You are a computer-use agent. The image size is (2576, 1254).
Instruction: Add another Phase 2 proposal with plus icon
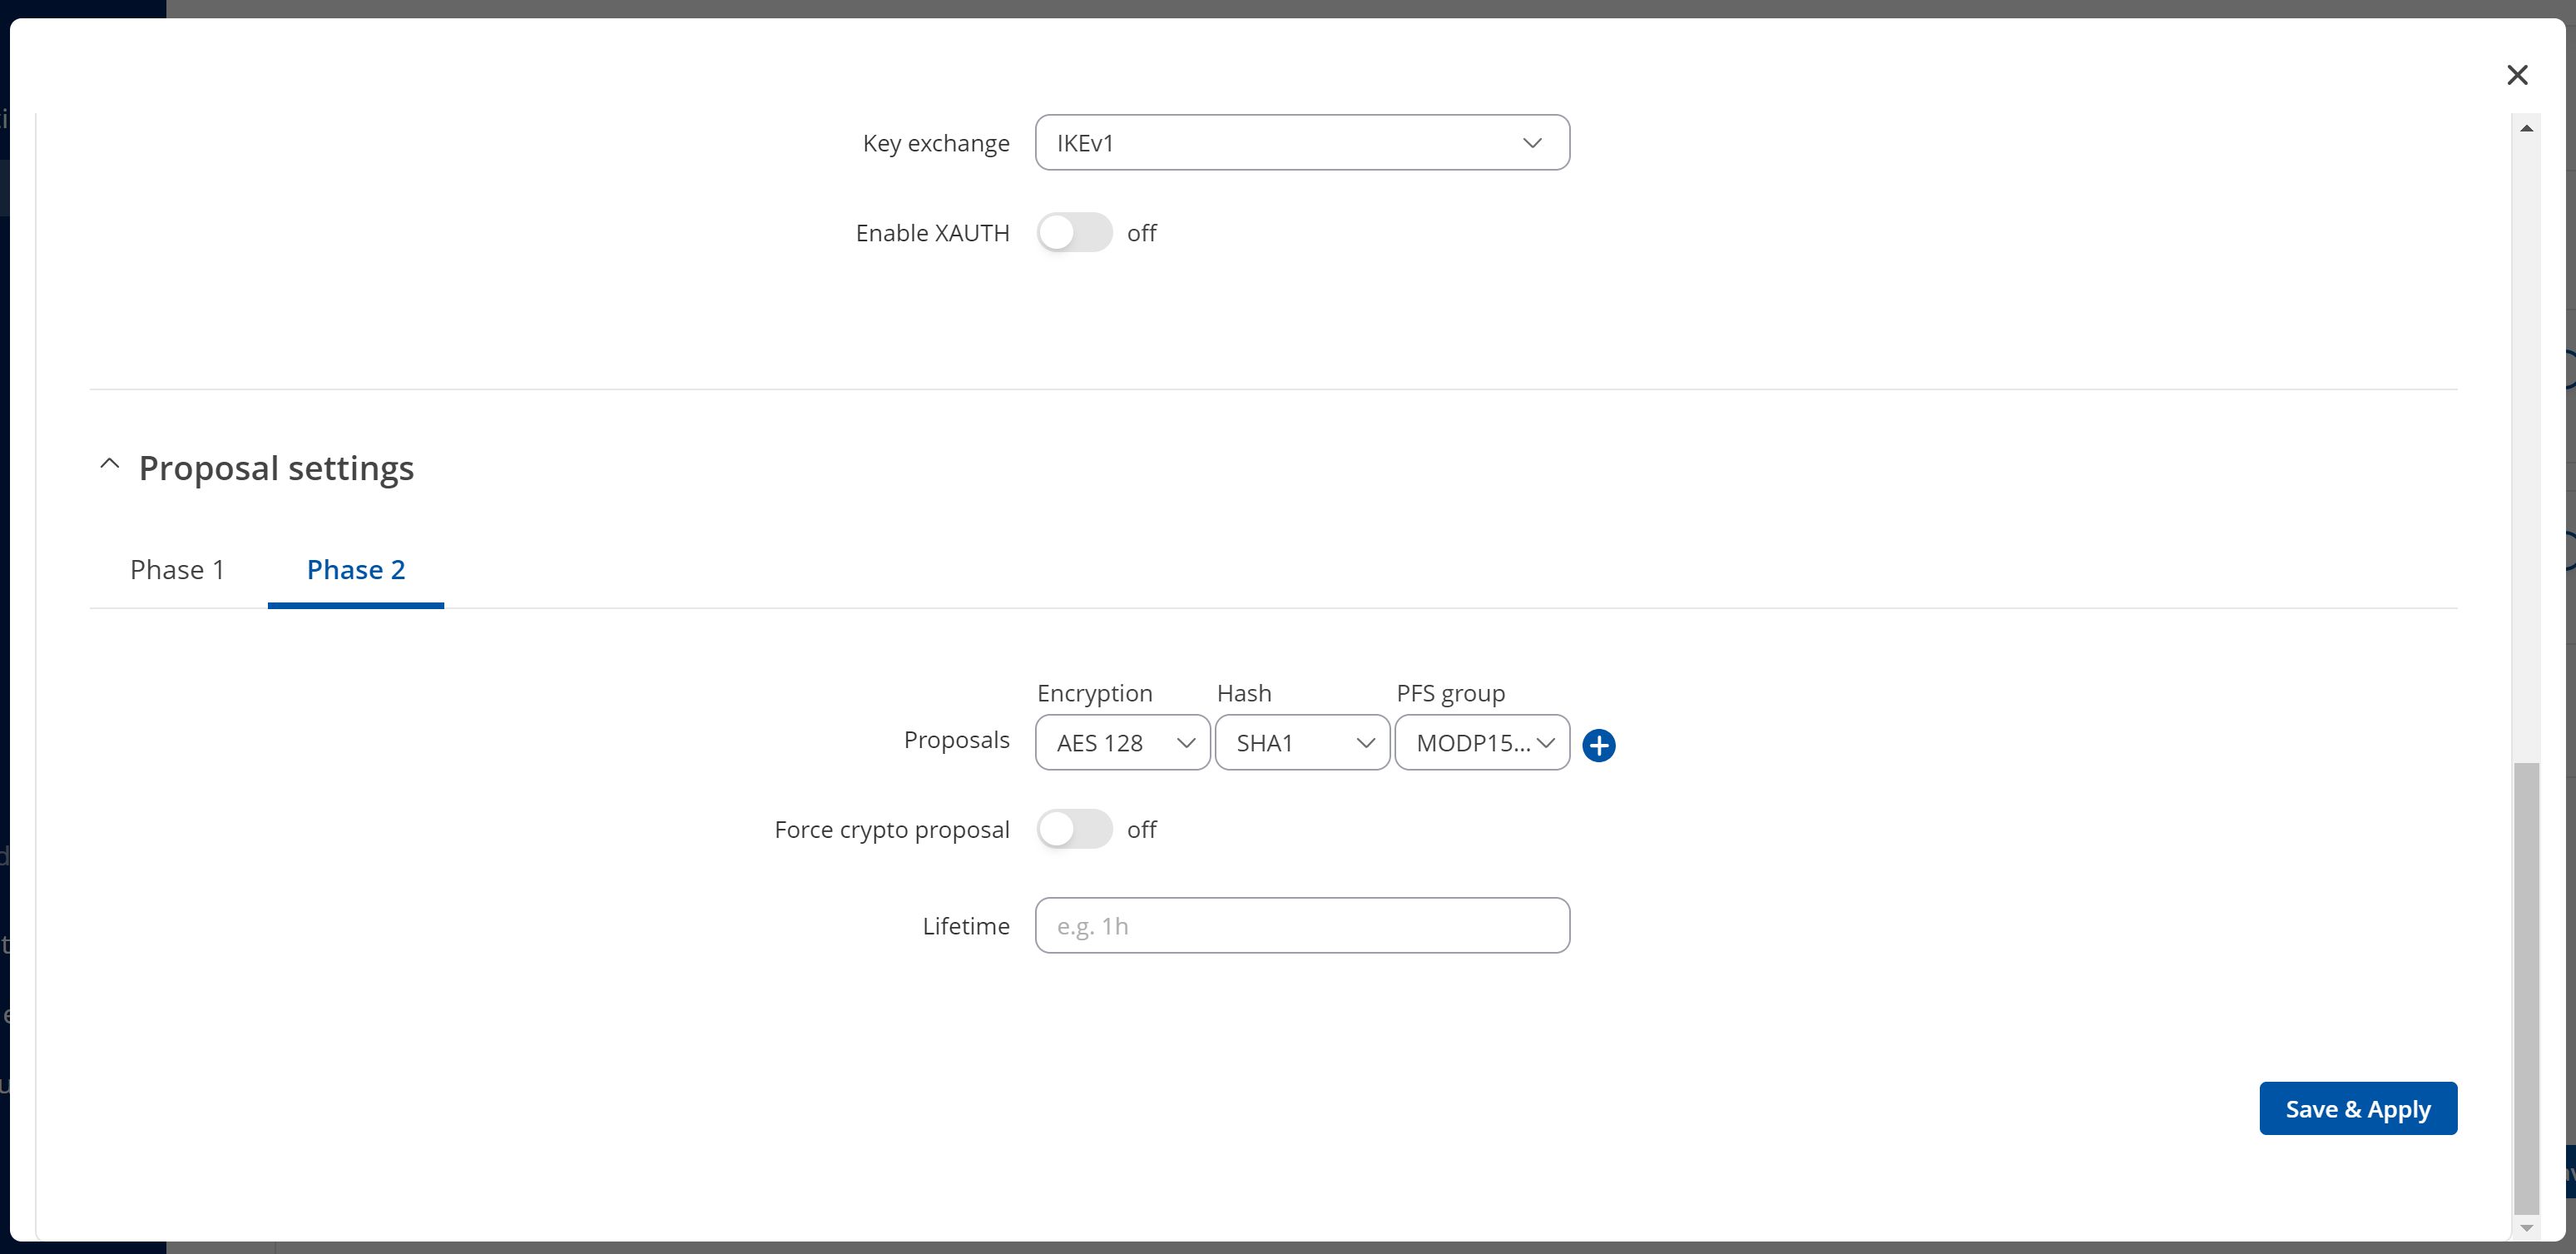(1598, 745)
